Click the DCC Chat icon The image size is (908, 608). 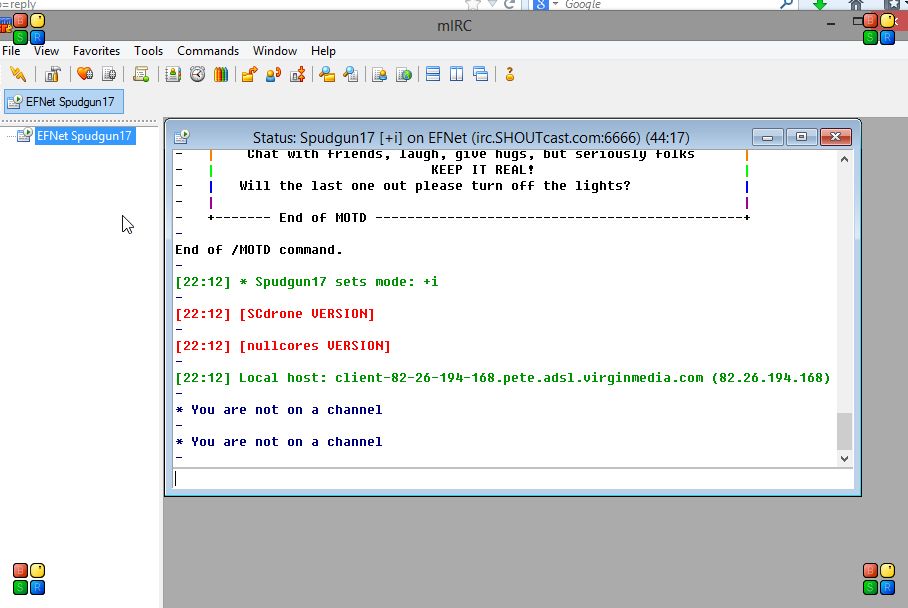click(273, 74)
